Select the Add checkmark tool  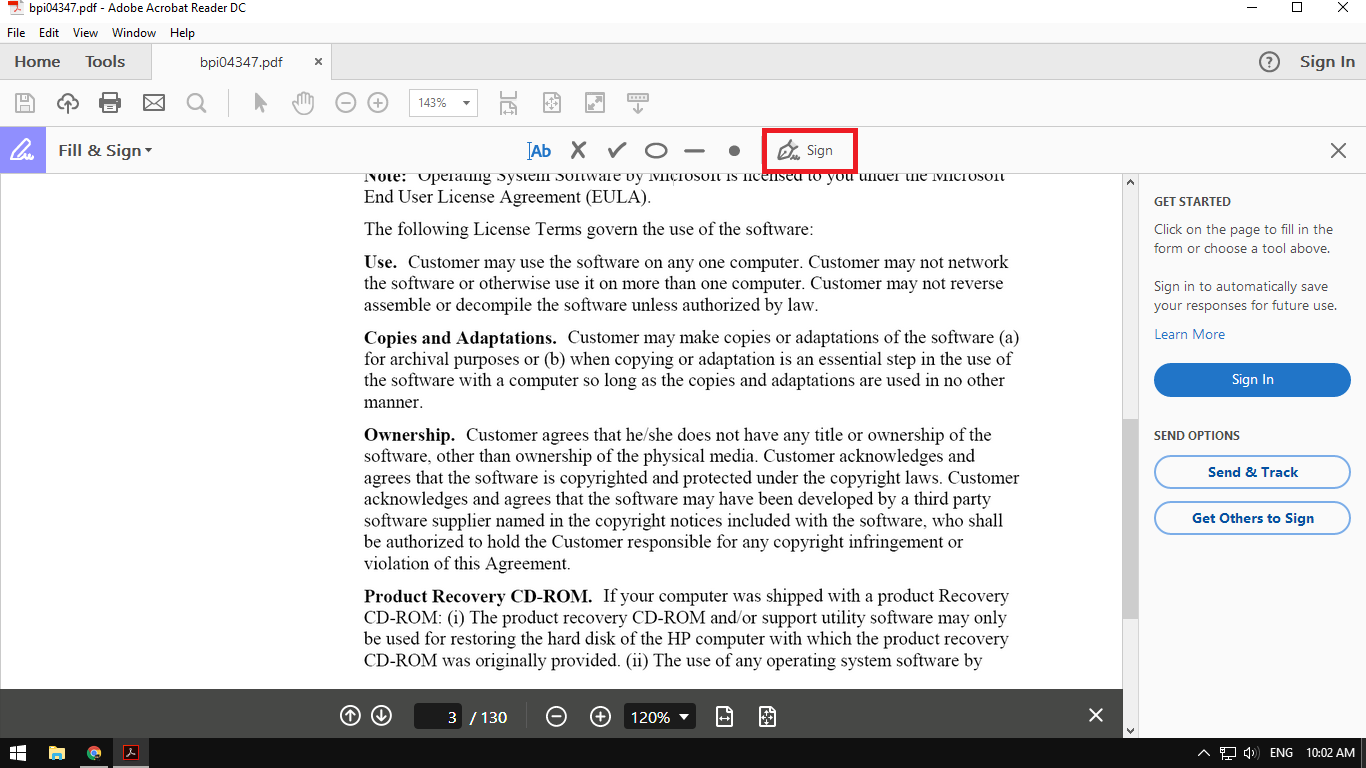pyautogui.click(x=617, y=150)
